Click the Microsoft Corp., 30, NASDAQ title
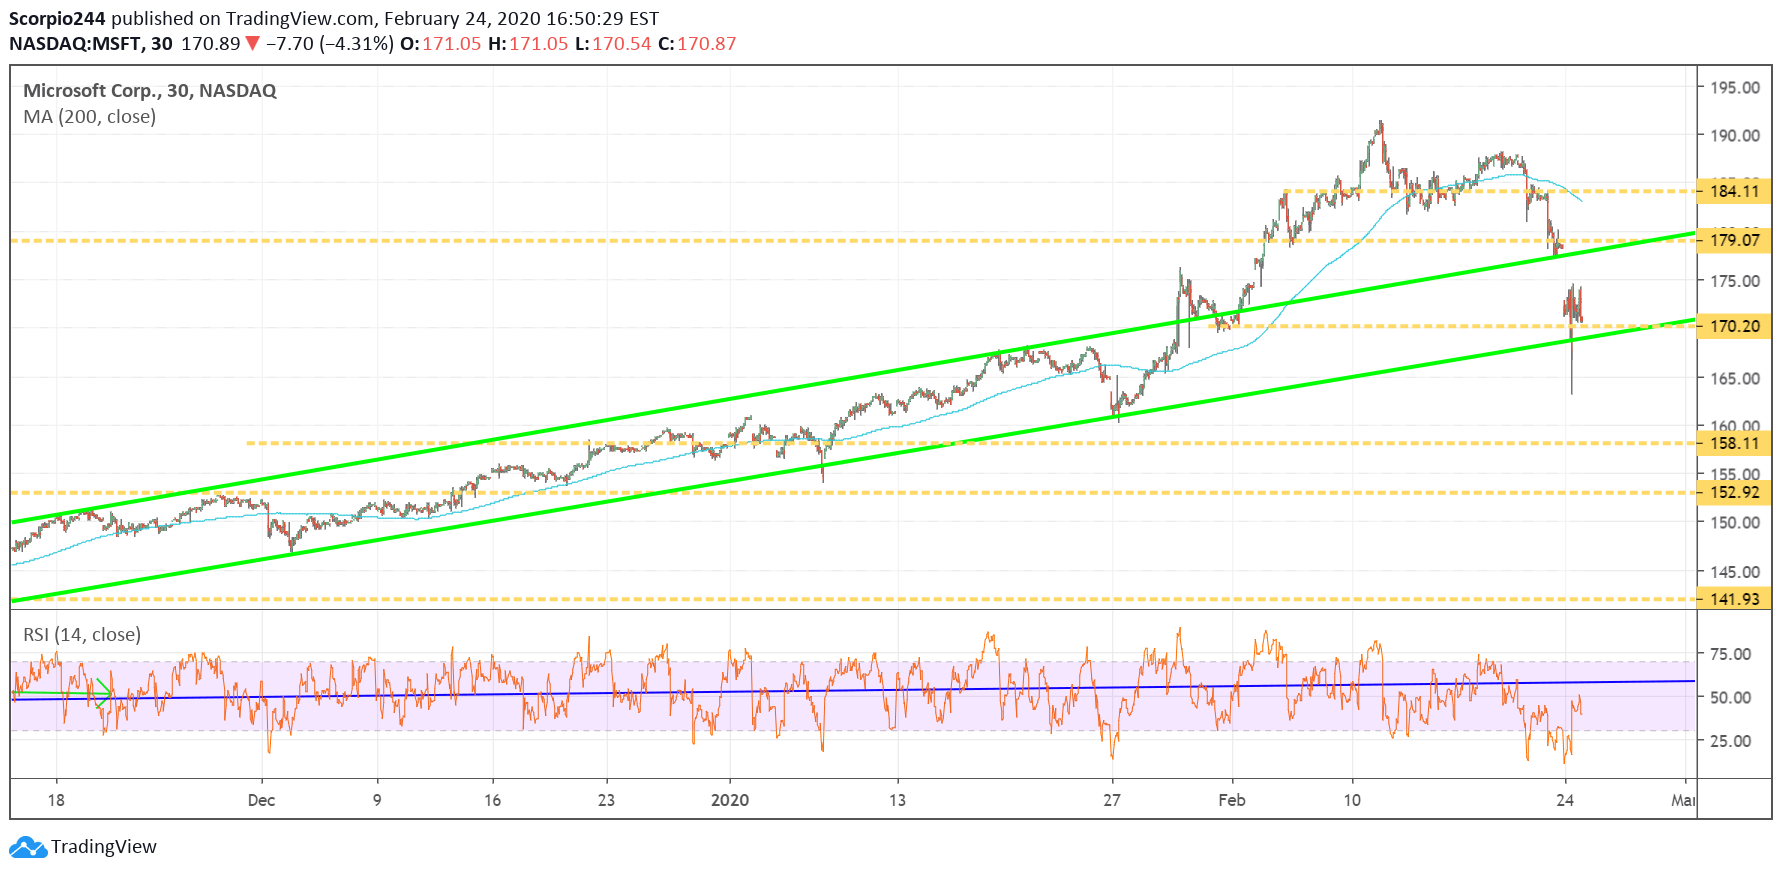1782x874 pixels. [x=150, y=90]
